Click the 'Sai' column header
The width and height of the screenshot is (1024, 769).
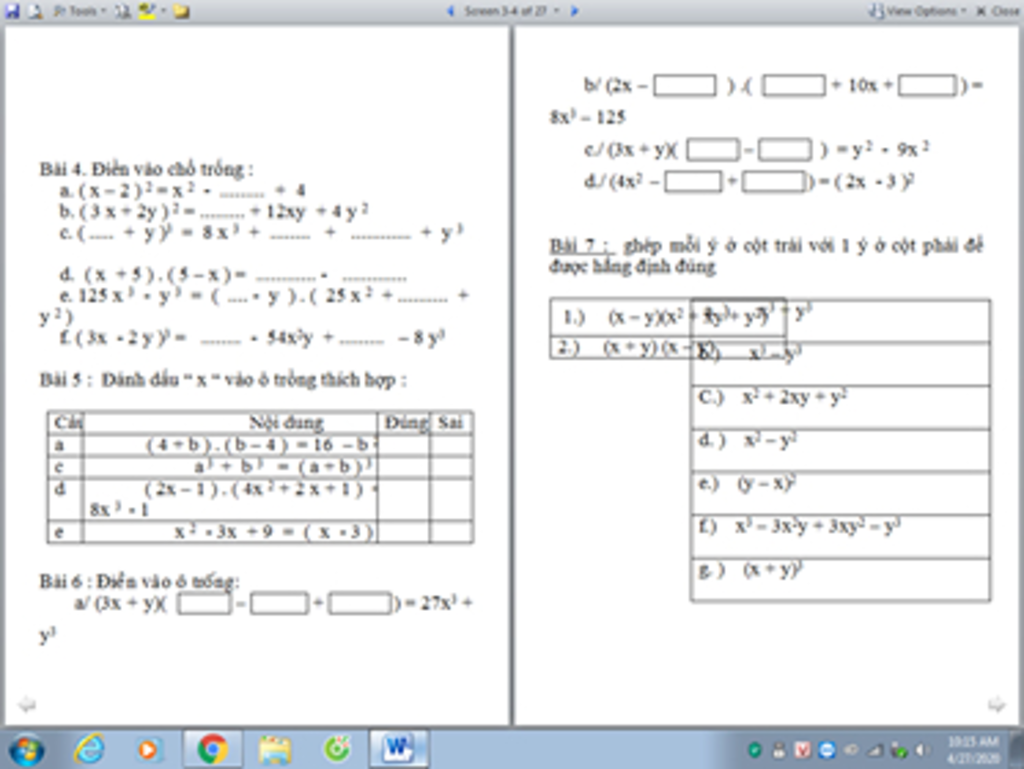450,422
